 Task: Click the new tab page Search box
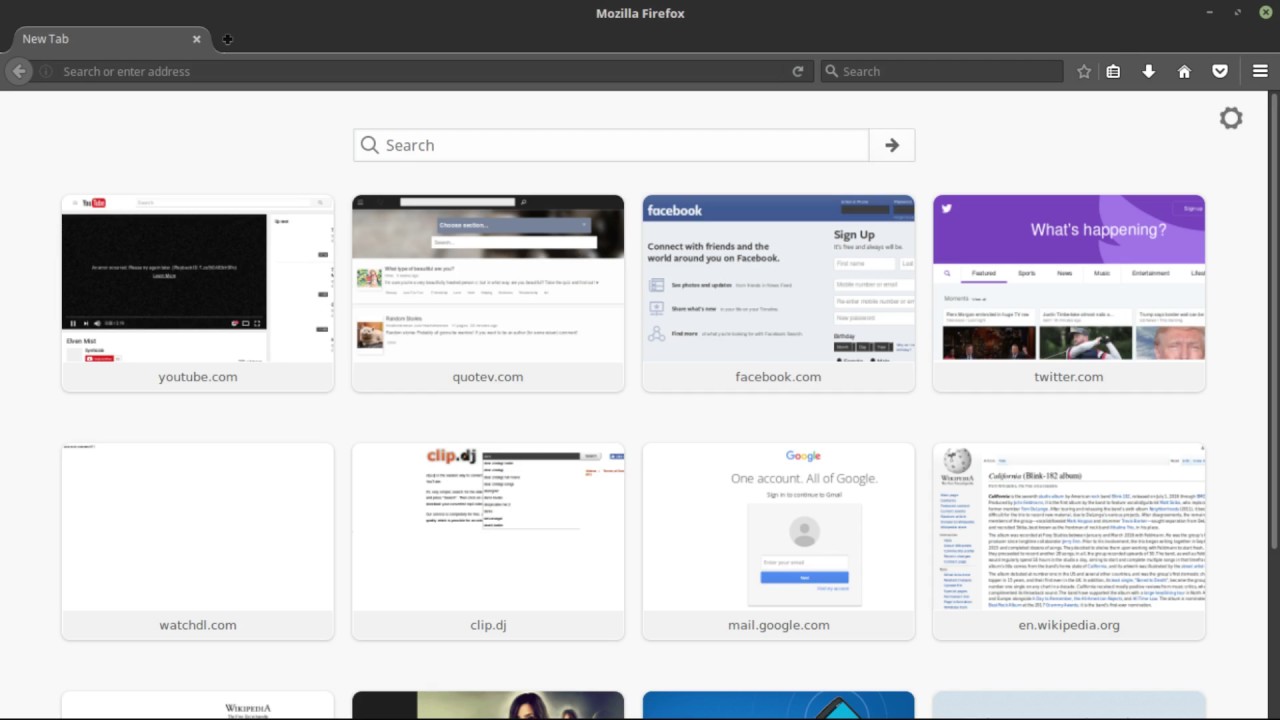point(611,145)
